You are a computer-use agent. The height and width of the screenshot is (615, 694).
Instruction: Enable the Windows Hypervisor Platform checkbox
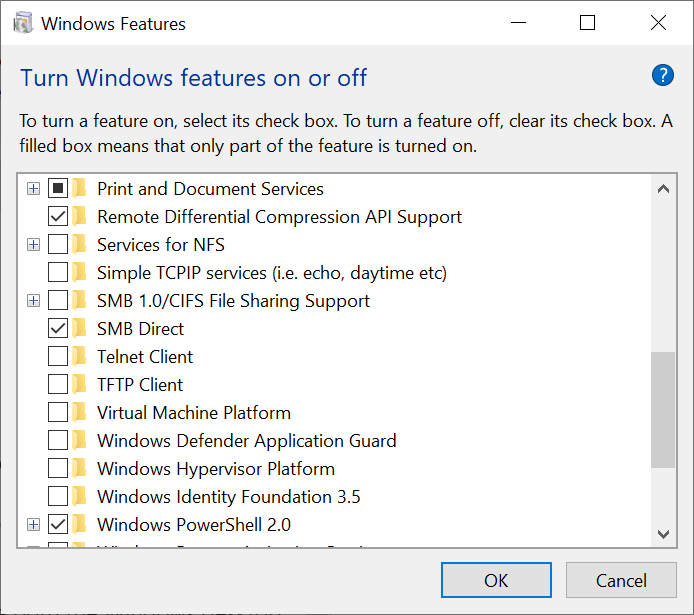58,469
